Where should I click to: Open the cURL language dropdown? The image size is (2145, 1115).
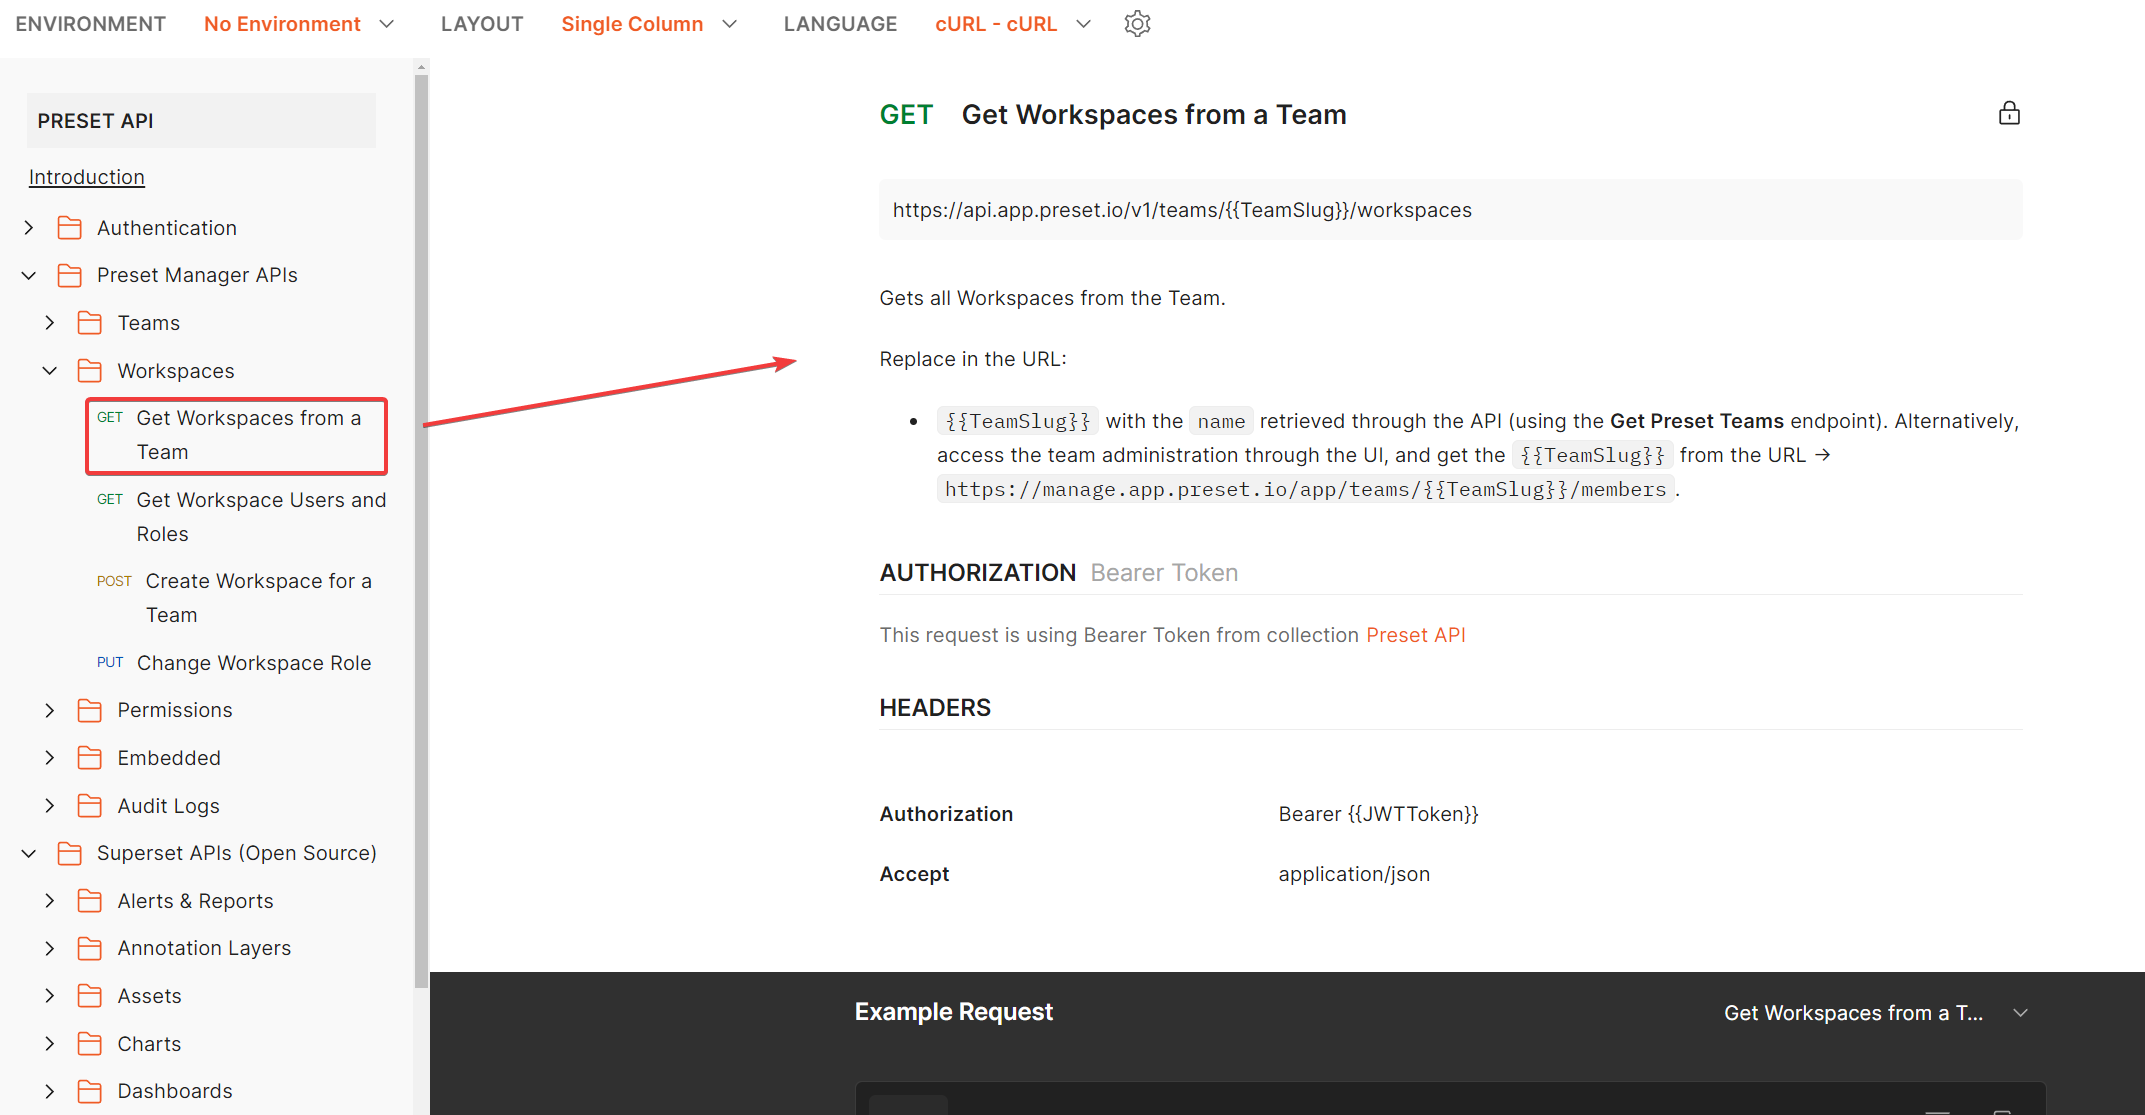(1012, 23)
